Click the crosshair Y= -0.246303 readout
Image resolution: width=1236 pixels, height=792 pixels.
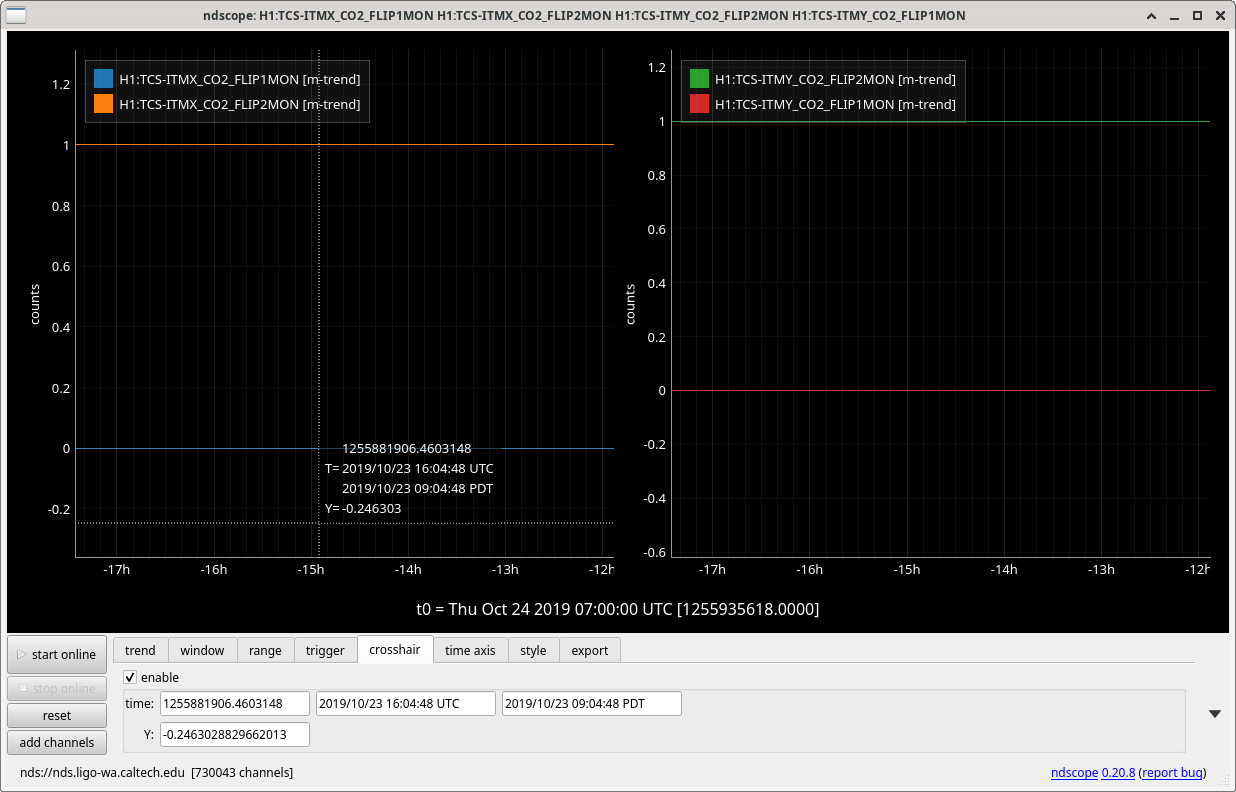[x=363, y=508]
